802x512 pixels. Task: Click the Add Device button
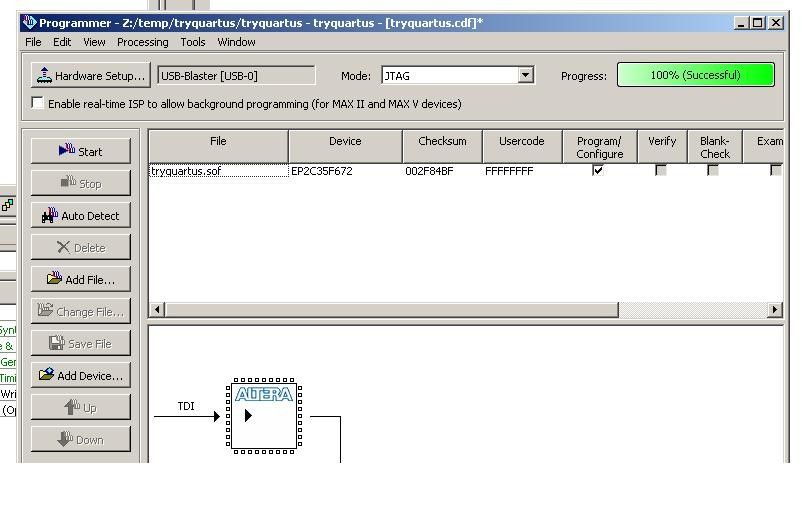click(x=81, y=375)
